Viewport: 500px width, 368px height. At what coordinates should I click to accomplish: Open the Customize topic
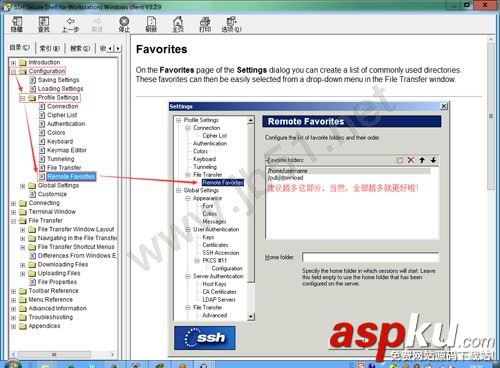pyautogui.click(x=52, y=194)
